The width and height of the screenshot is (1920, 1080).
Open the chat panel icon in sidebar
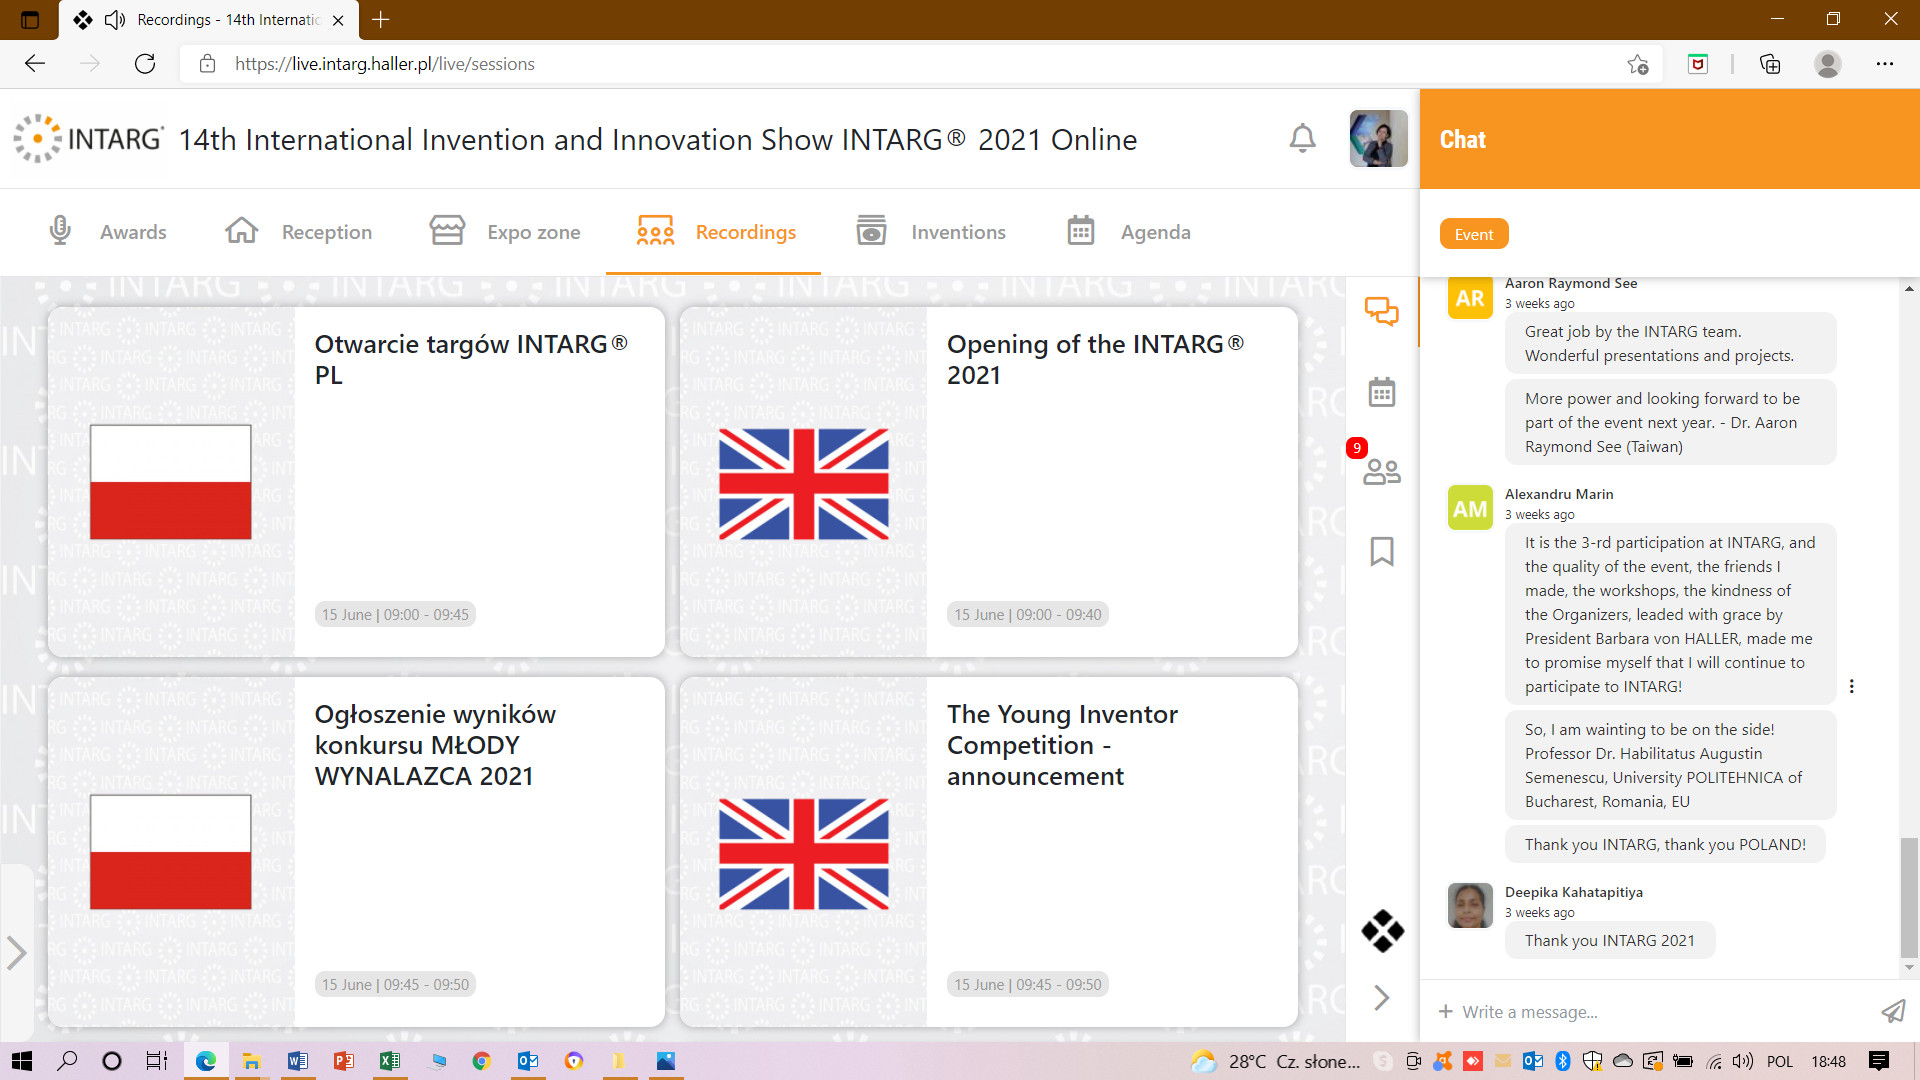(1382, 311)
